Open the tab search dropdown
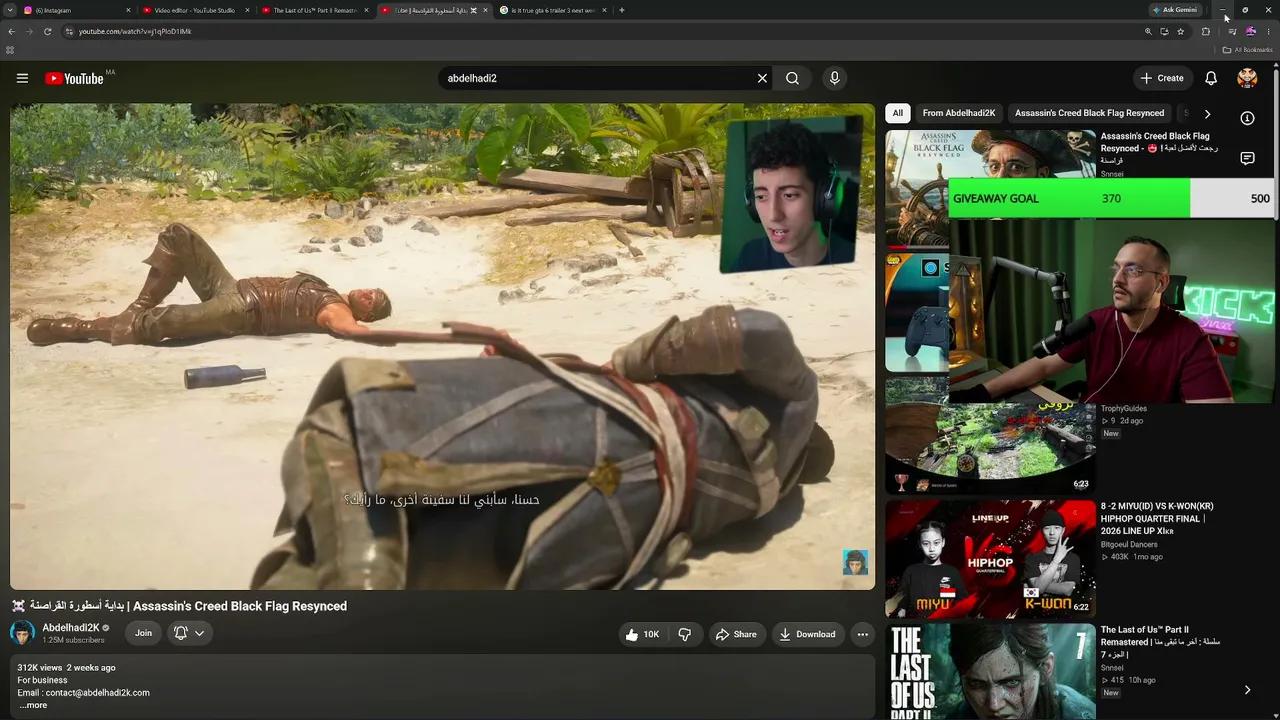Viewport: 1280px width, 720px height. pyautogui.click(x=10, y=10)
